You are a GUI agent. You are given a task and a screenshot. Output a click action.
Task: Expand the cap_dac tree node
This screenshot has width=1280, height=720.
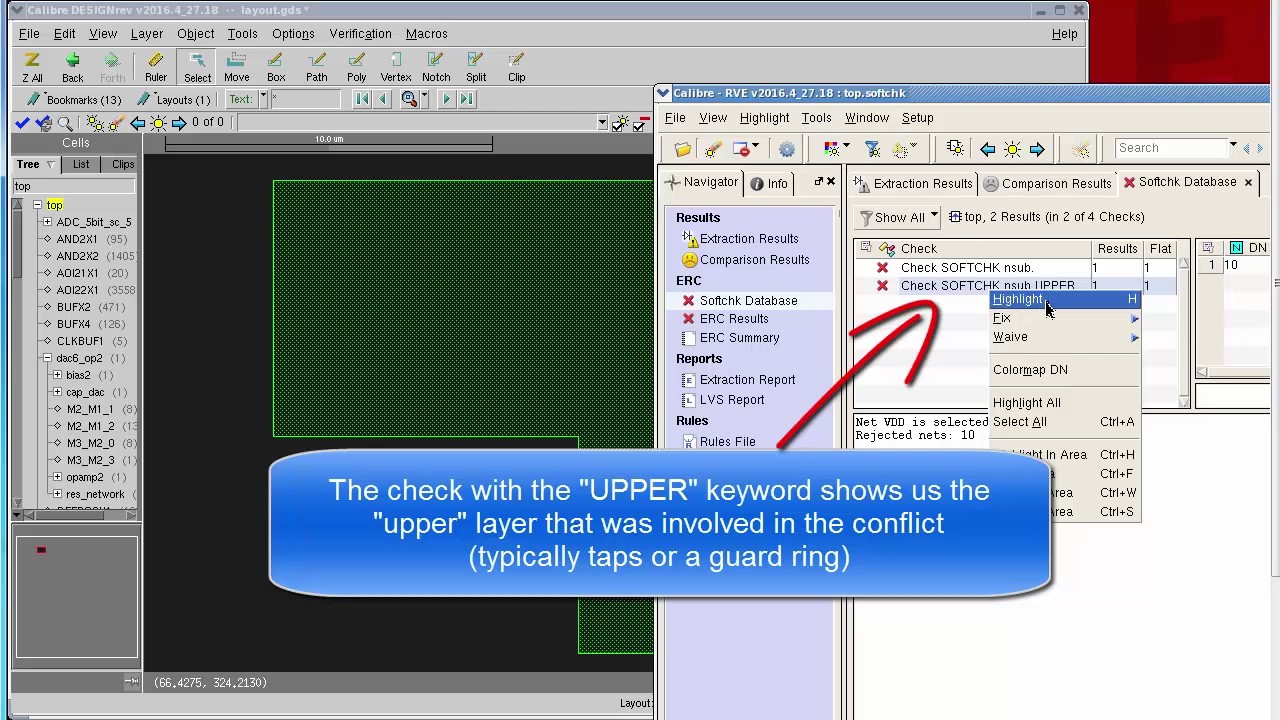(57, 392)
